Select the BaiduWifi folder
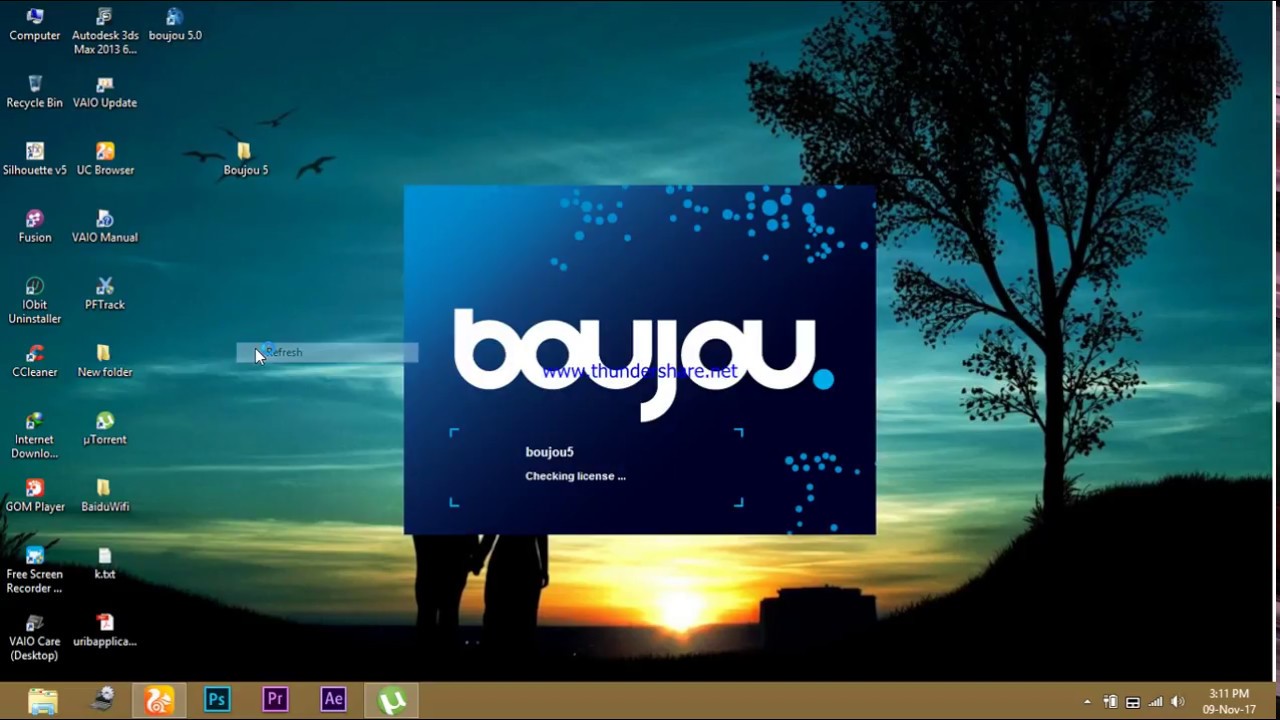This screenshot has height=720, width=1280. [105, 496]
